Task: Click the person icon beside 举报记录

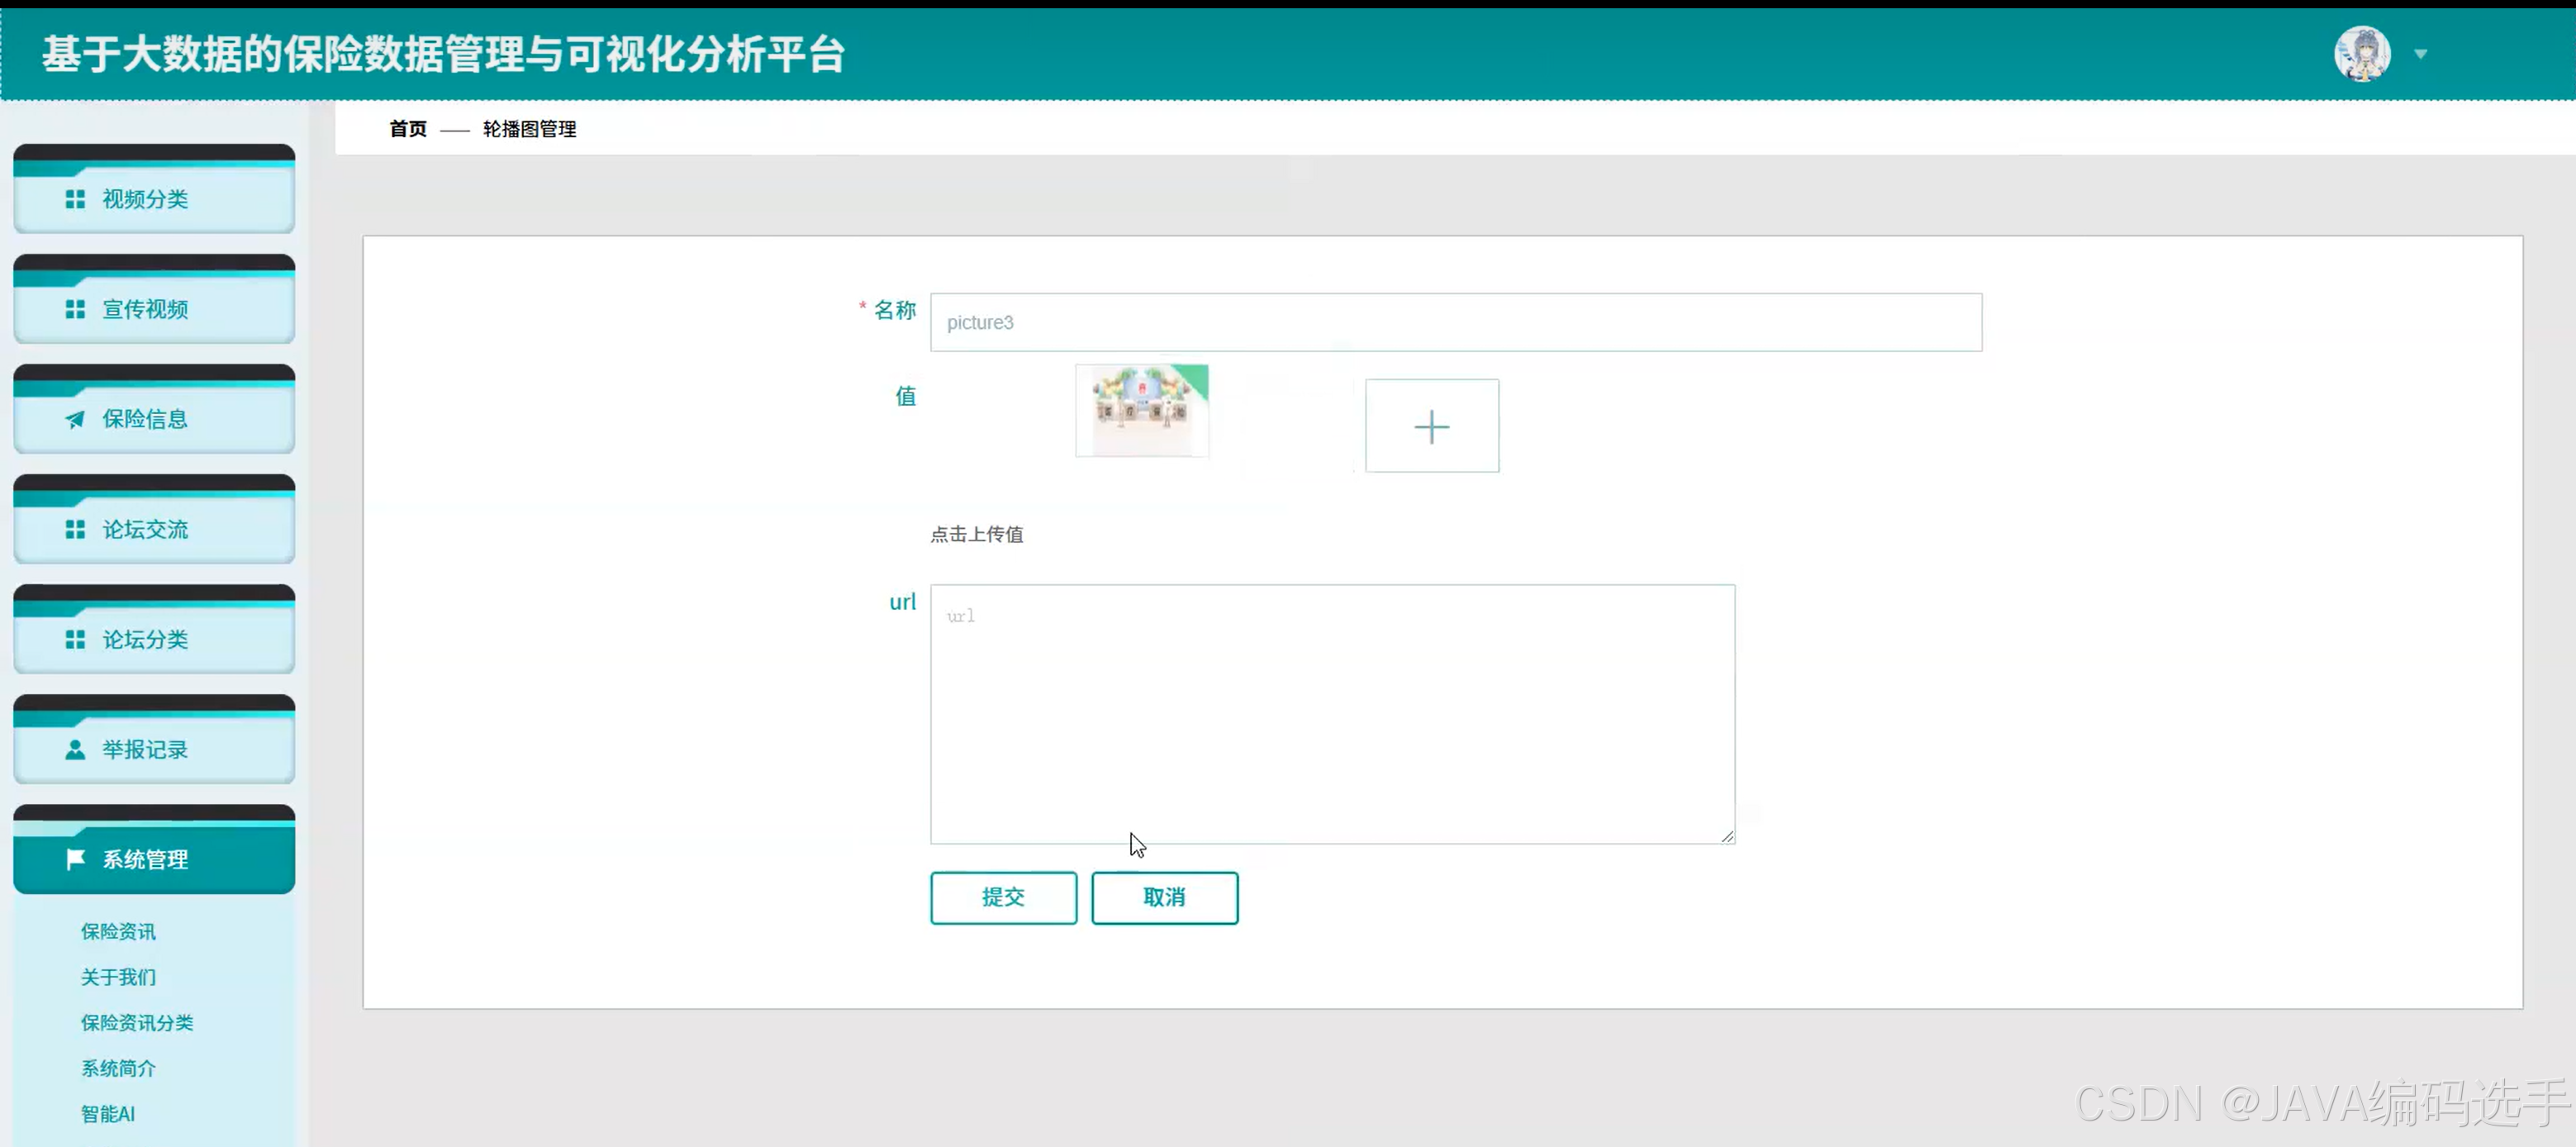Action: [75, 749]
